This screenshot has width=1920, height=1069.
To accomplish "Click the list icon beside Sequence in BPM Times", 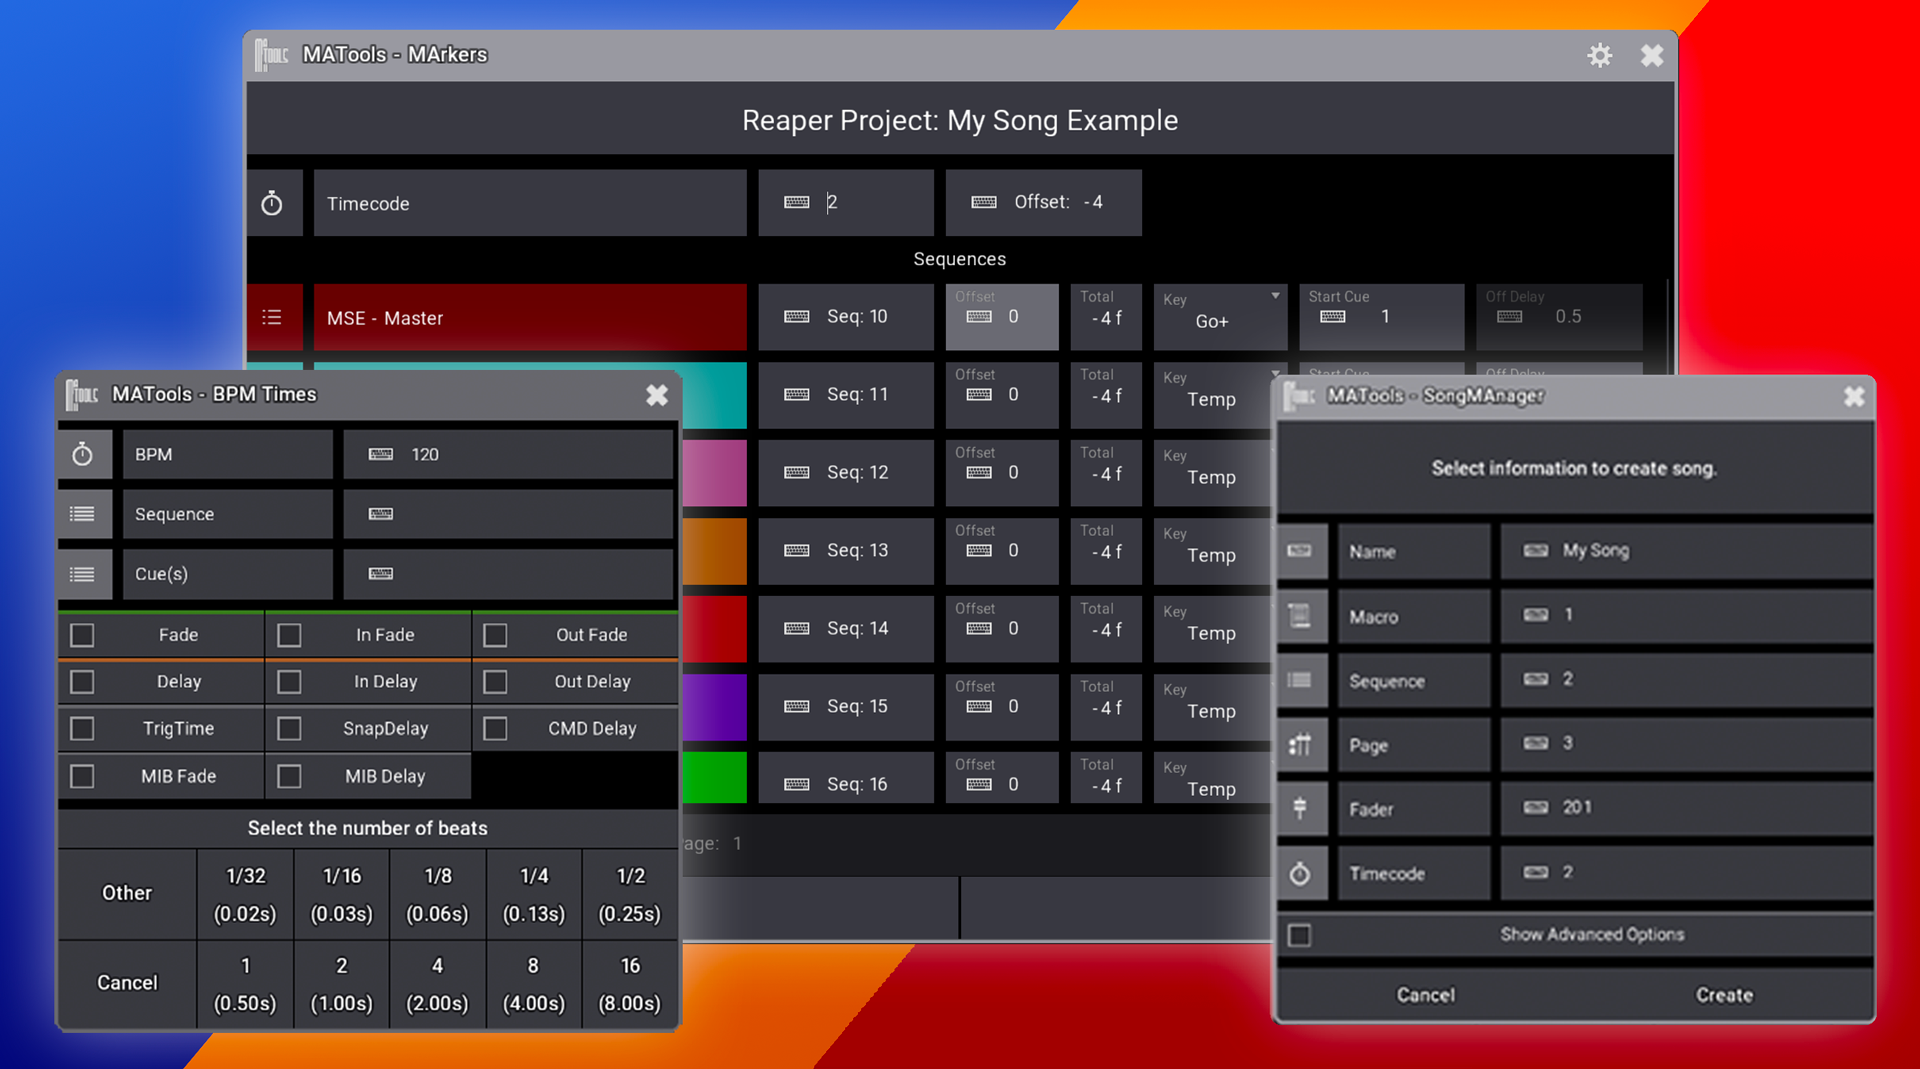I will point(83,514).
